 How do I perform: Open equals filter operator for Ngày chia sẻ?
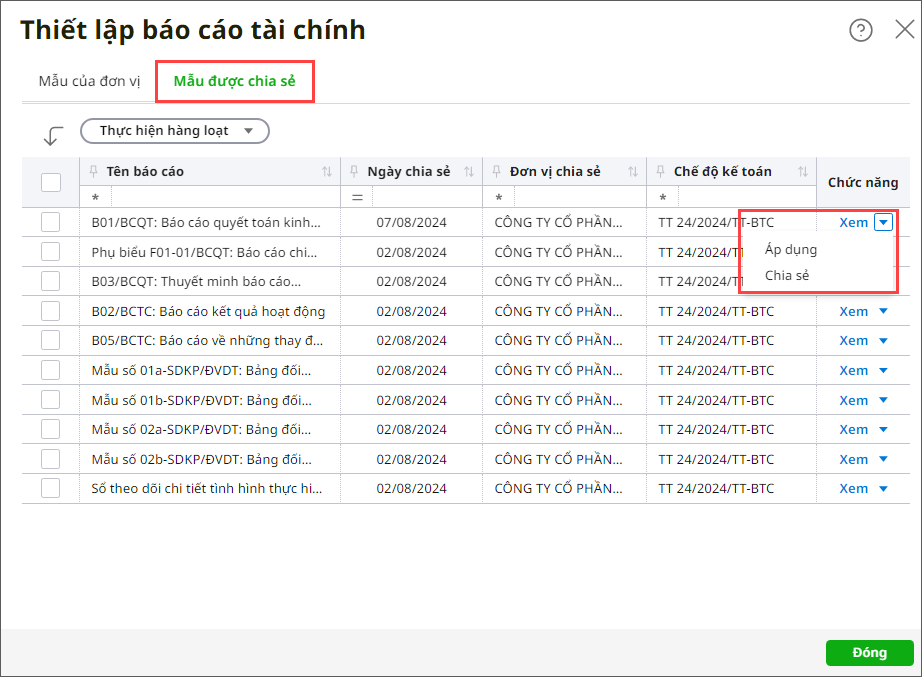(x=357, y=197)
